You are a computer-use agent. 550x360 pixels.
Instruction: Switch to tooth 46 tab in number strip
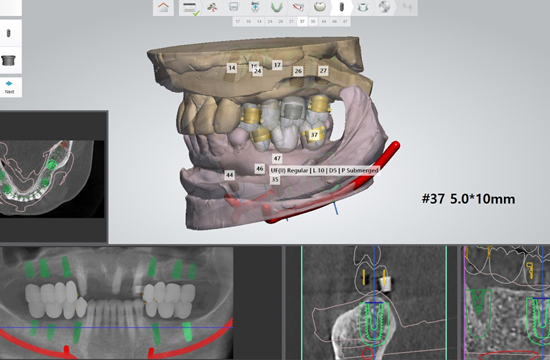(334, 21)
